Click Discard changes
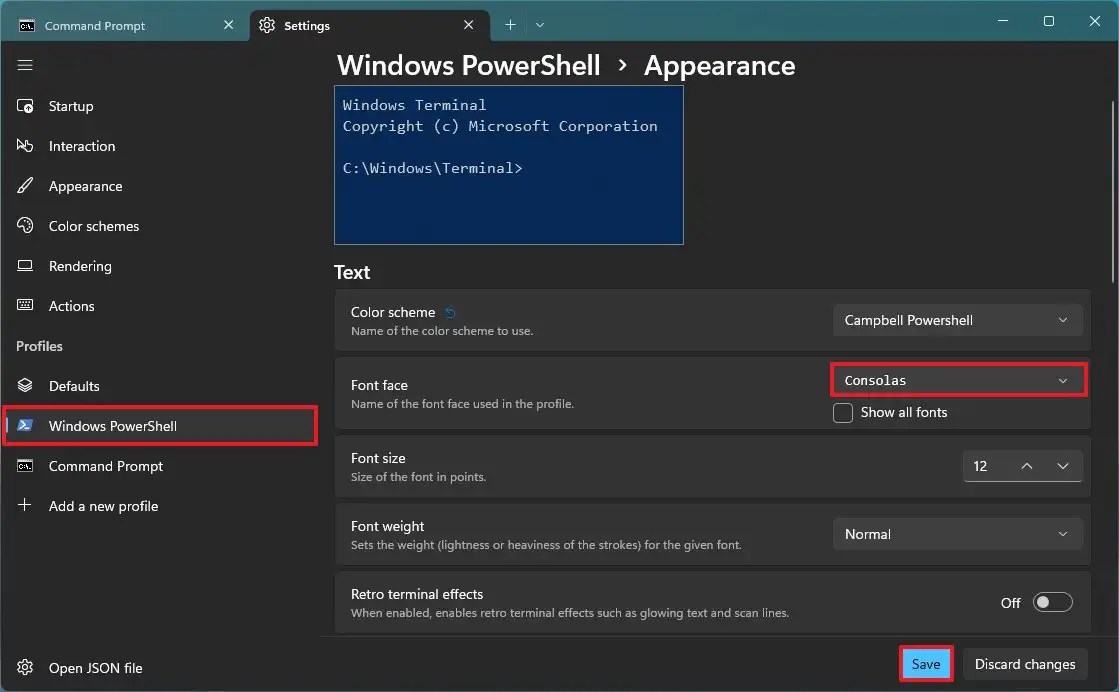Screen dimensions: 1119x692 tap(1024, 663)
